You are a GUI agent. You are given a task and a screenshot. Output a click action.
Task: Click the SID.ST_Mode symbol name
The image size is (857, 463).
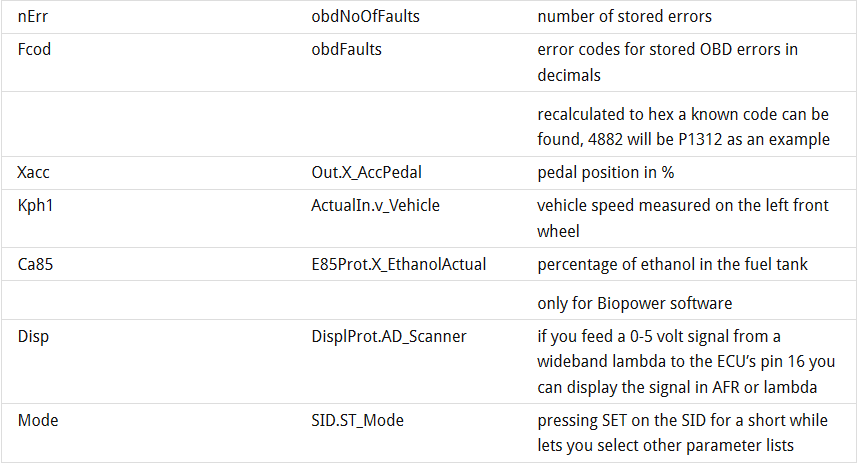tap(357, 421)
